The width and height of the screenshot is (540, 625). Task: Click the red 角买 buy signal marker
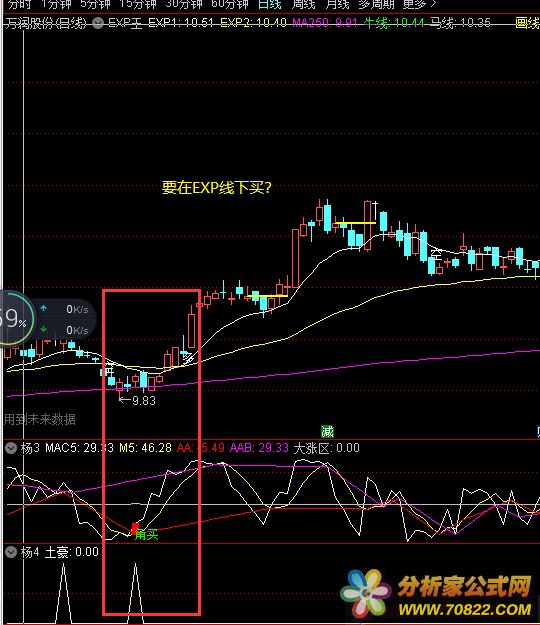point(135,529)
